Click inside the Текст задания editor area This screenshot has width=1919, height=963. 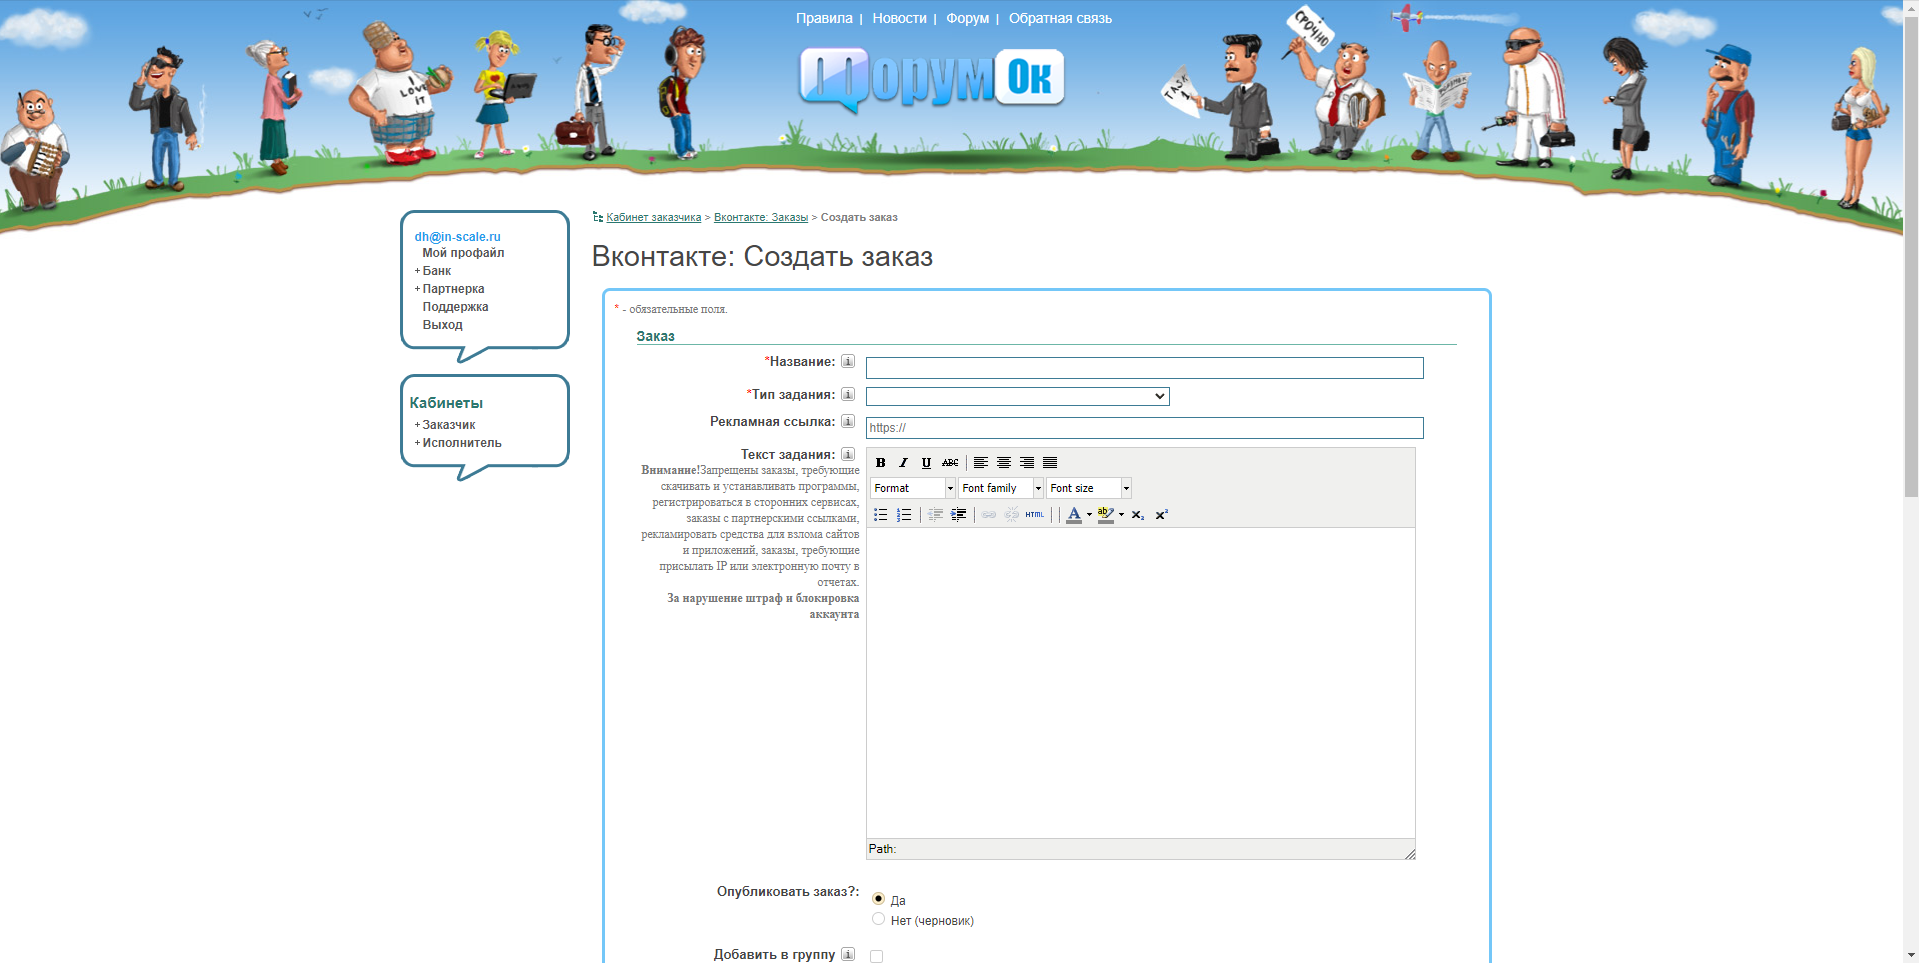click(x=1140, y=683)
